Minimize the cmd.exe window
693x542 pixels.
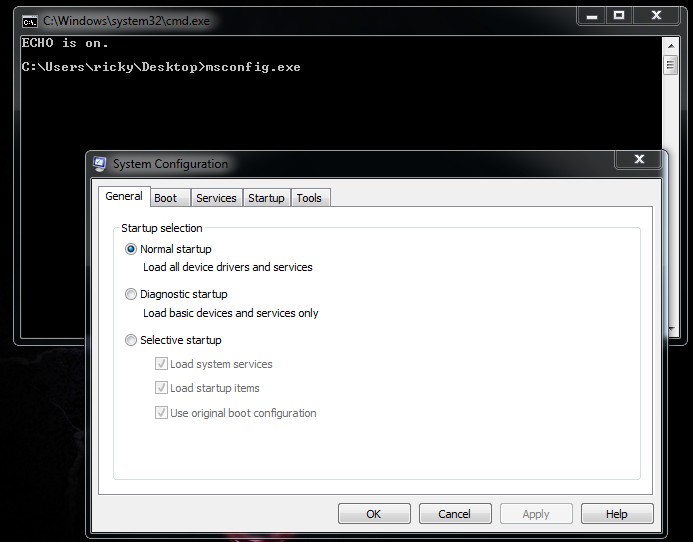click(592, 16)
